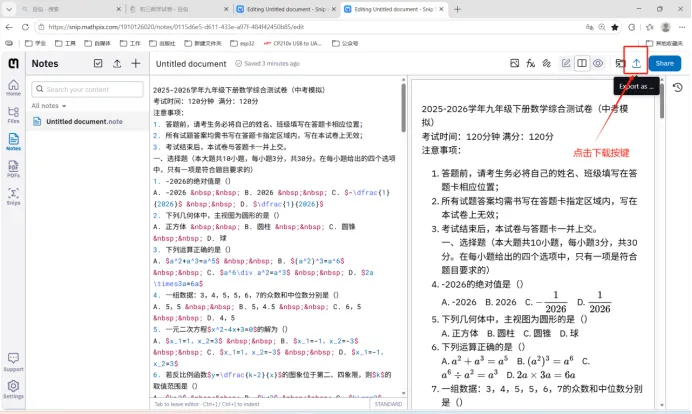Click the zoom magnifier in address bar
Viewport: 692px width, 414px height.
pyautogui.click(x=602, y=27)
